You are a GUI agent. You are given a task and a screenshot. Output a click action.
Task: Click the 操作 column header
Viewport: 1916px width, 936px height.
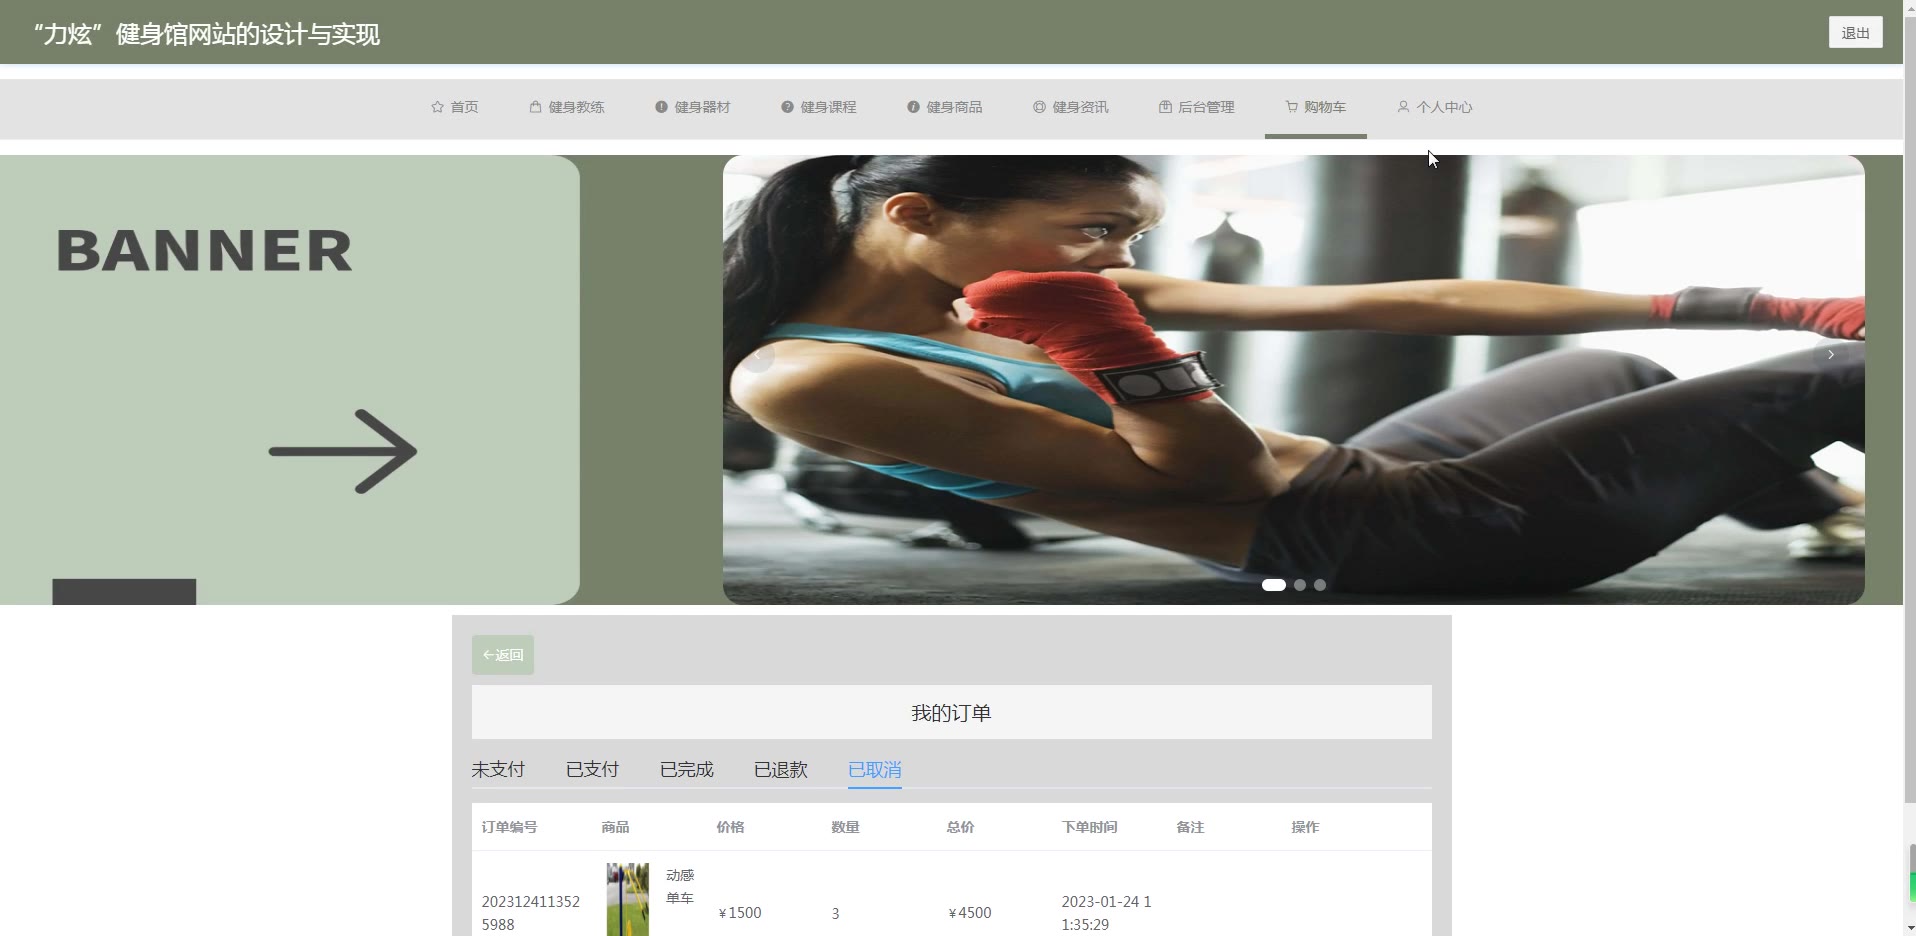(1305, 827)
